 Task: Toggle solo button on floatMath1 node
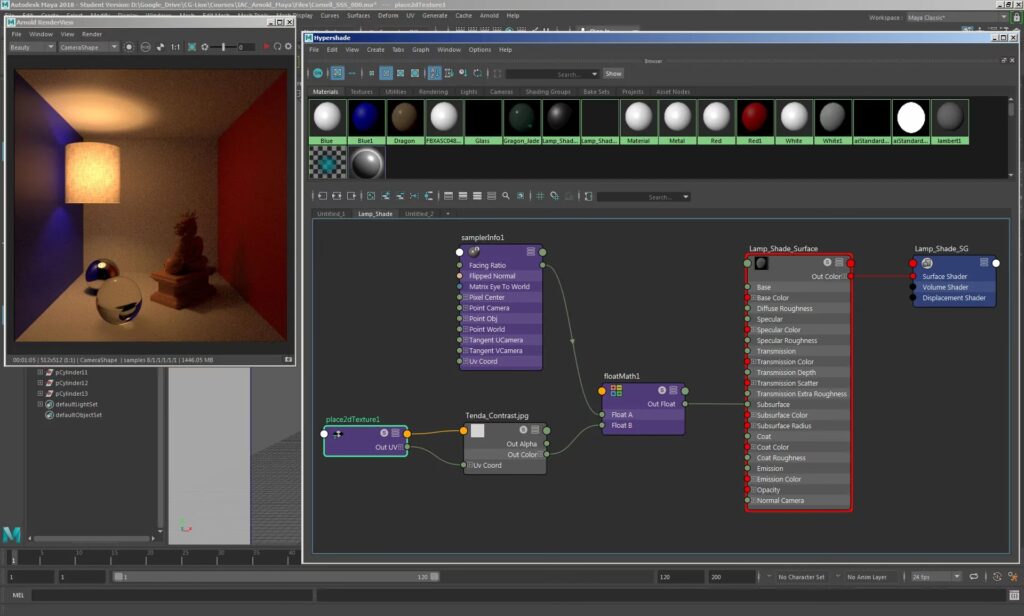pyautogui.click(x=662, y=390)
